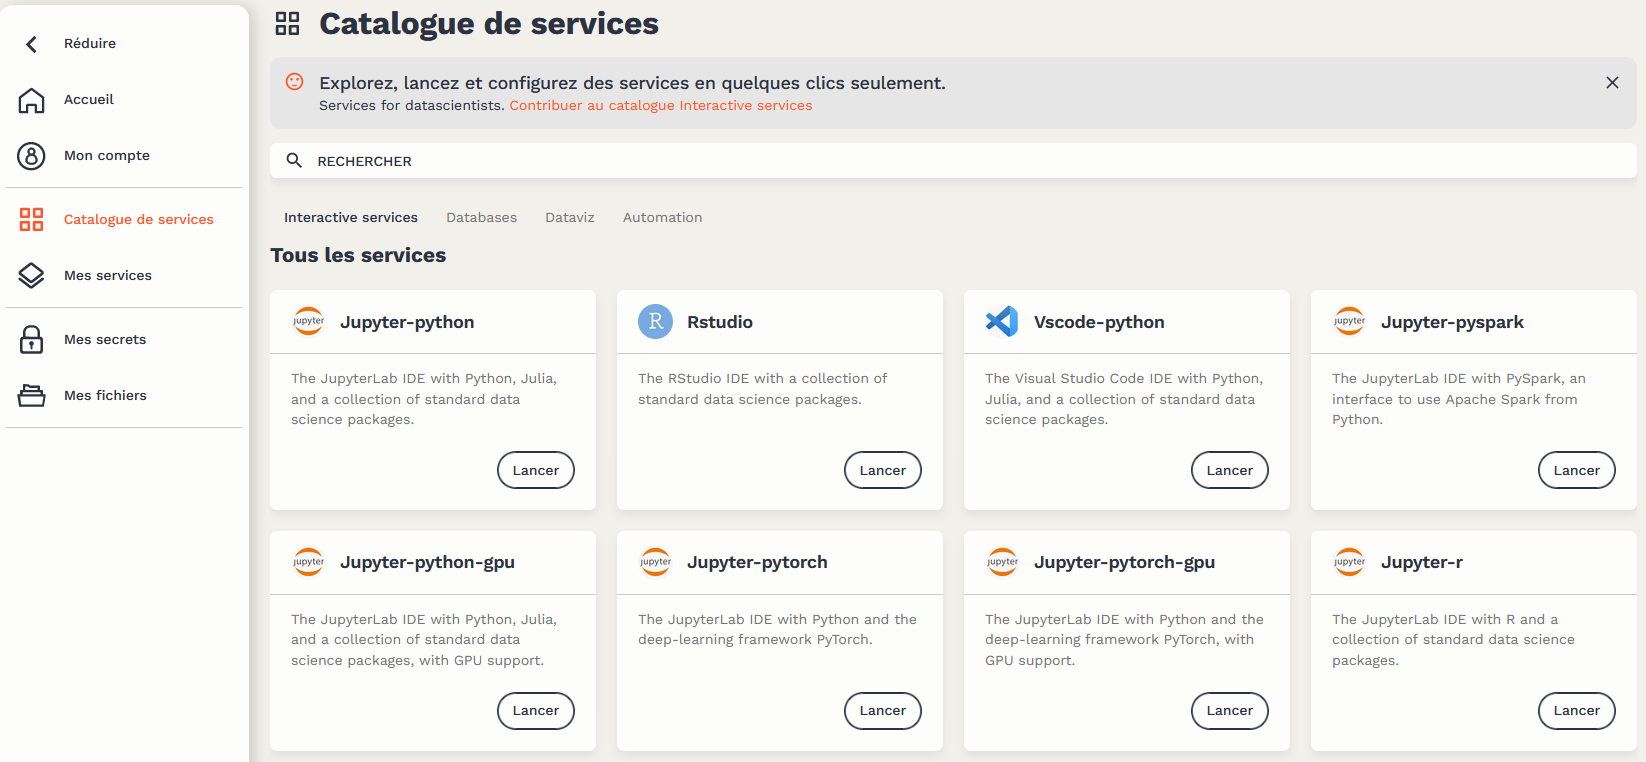Screen dimensions: 1646x762
Task: Open Mon compte user icon
Action: (x=32, y=156)
